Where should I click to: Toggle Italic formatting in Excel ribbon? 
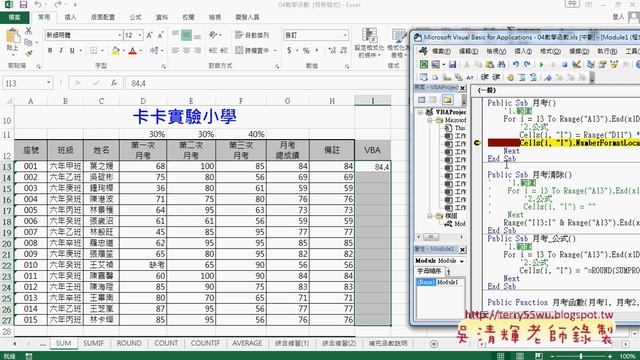61,51
